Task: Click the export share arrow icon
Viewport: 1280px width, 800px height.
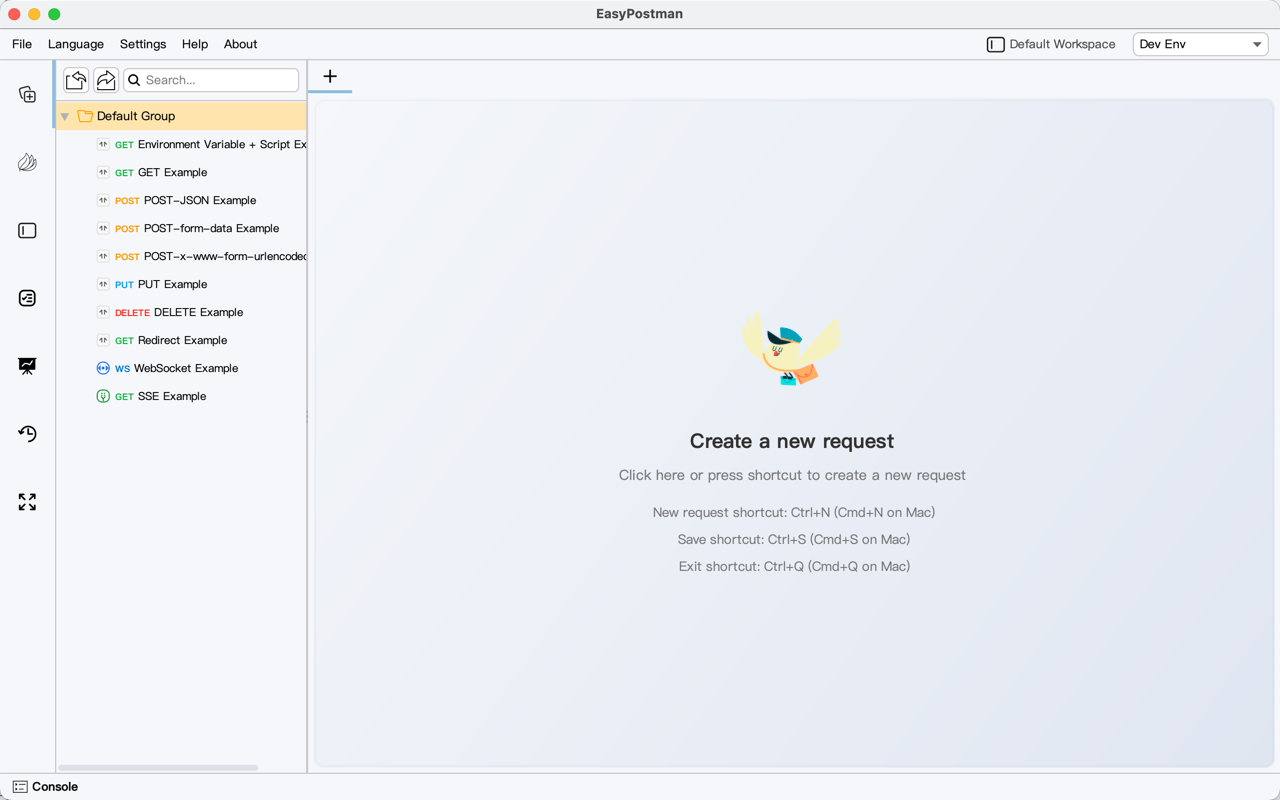Action: point(106,80)
